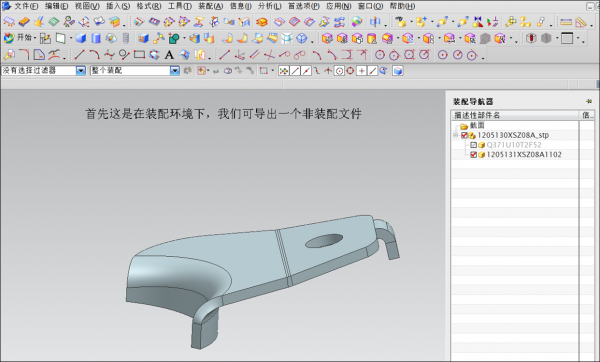Click the Add Component assembly icon
This screenshot has width=600, height=362.
tap(421, 21)
